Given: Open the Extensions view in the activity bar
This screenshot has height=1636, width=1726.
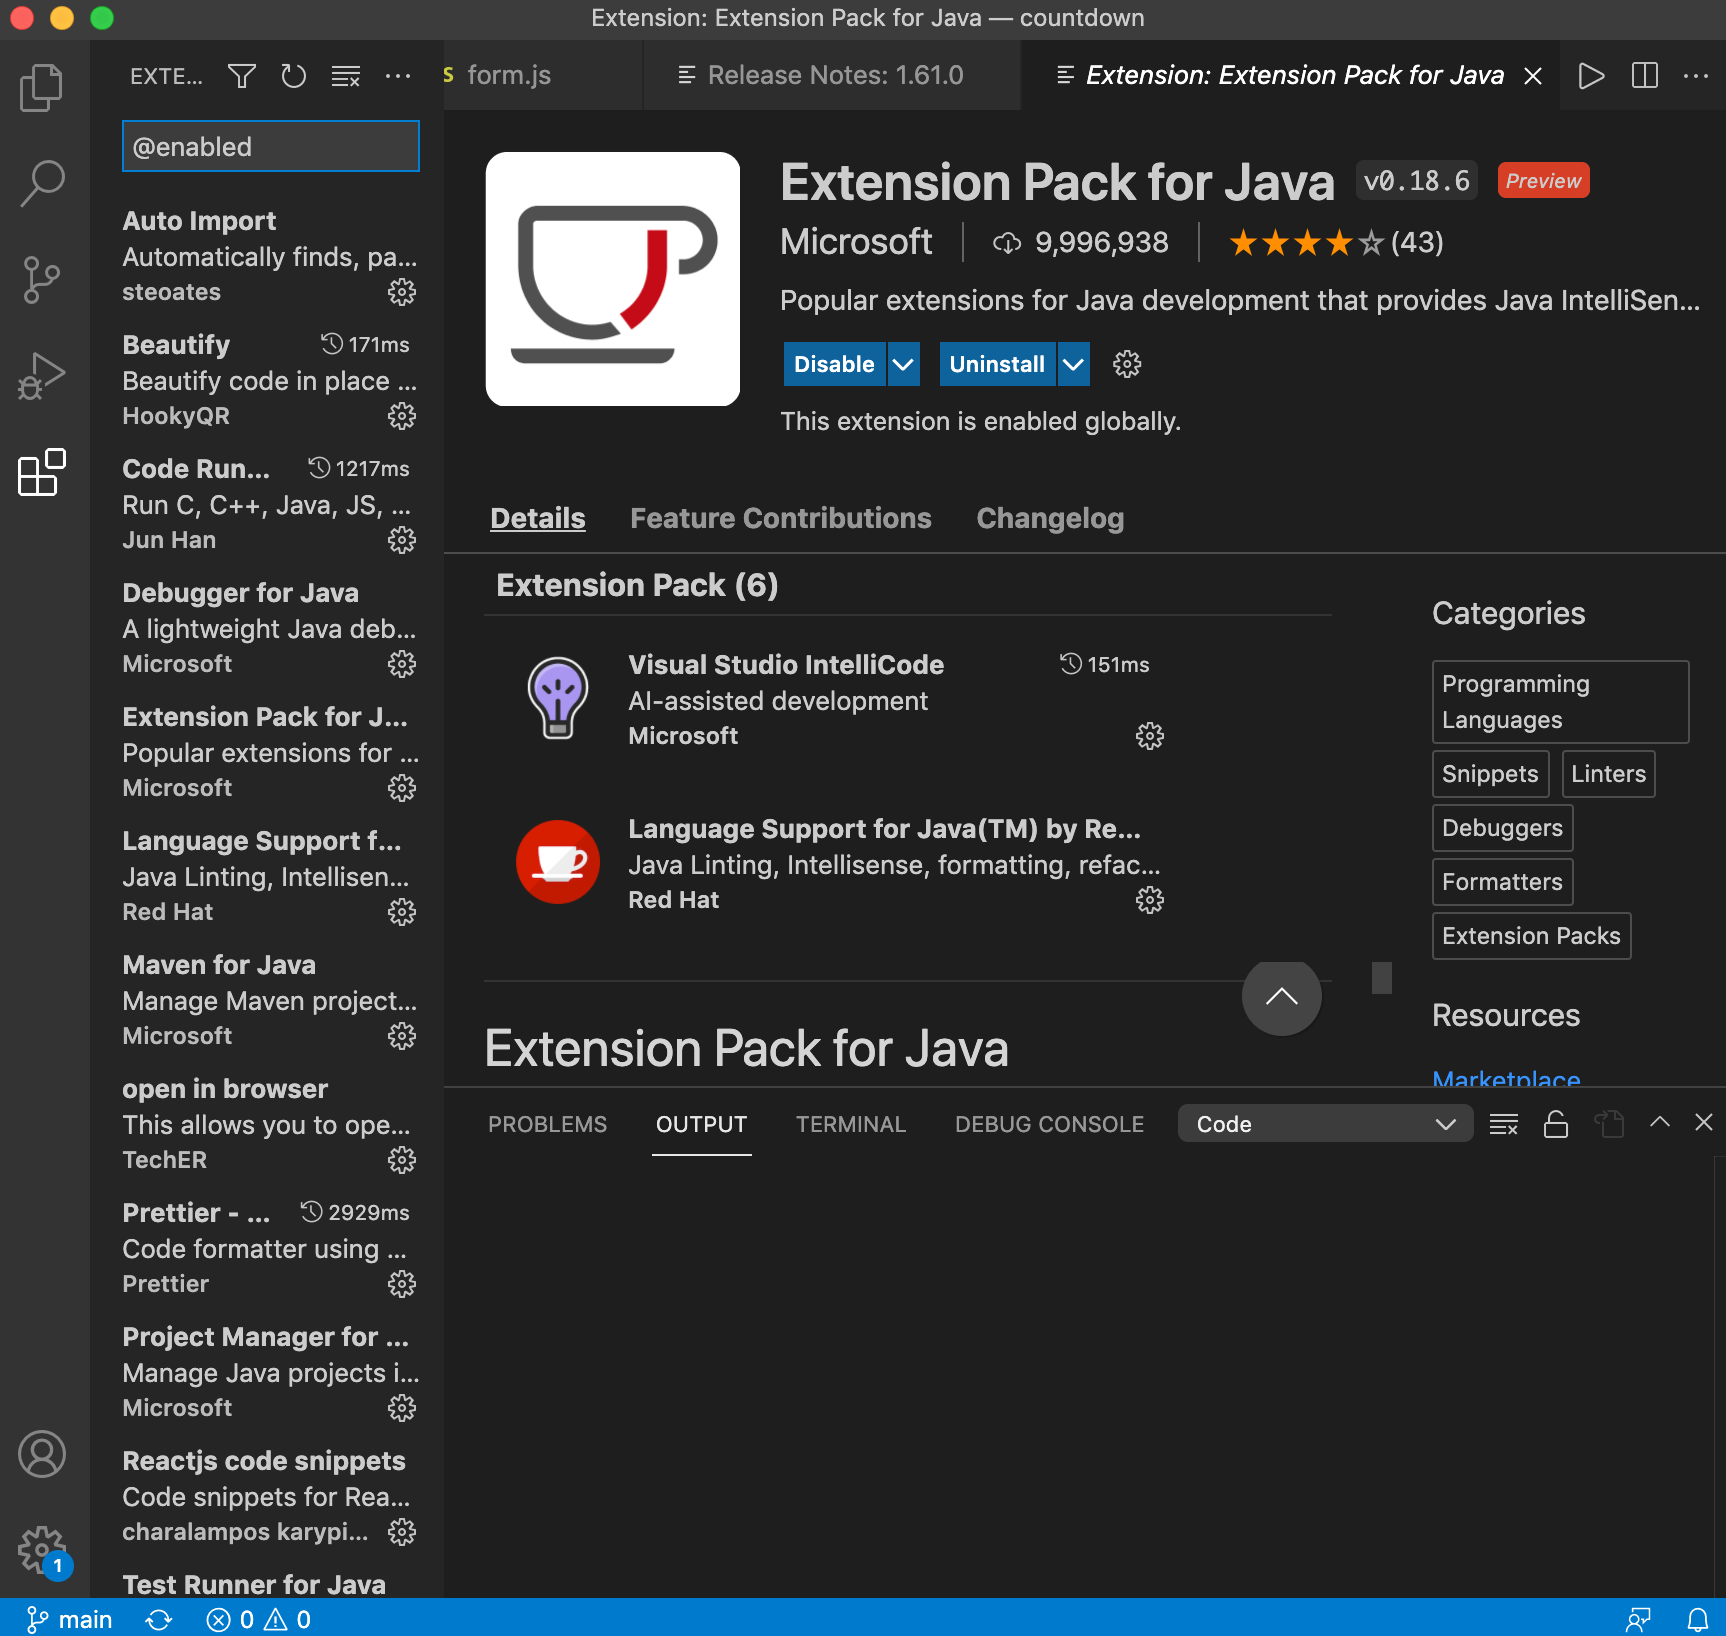Looking at the screenshot, I should [x=42, y=472].
